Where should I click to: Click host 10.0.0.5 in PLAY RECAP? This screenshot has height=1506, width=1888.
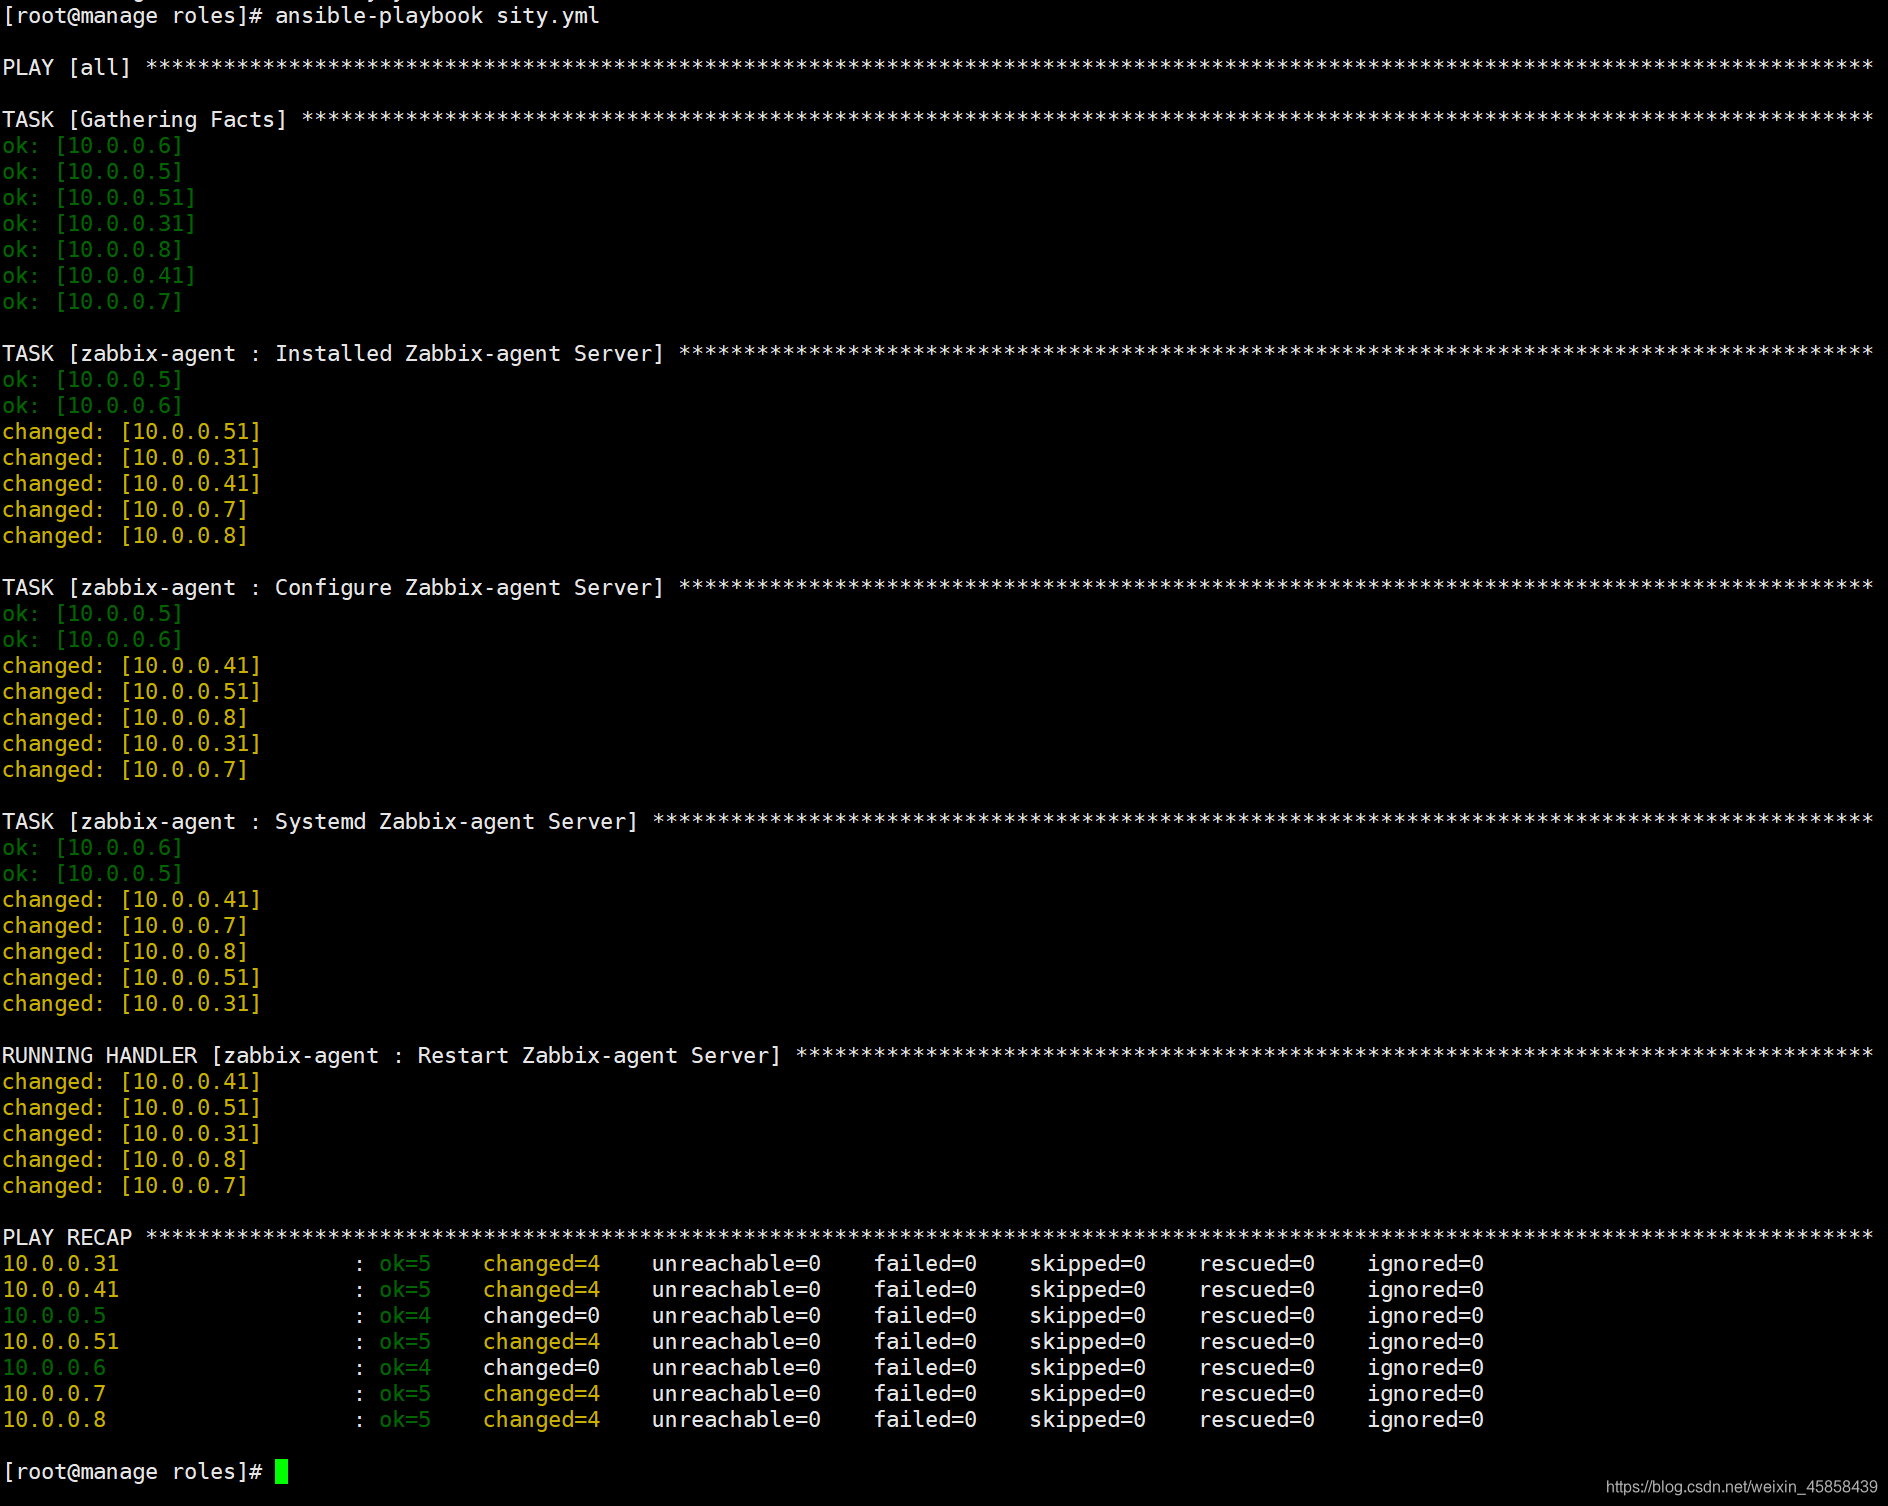pos(54,1316)
